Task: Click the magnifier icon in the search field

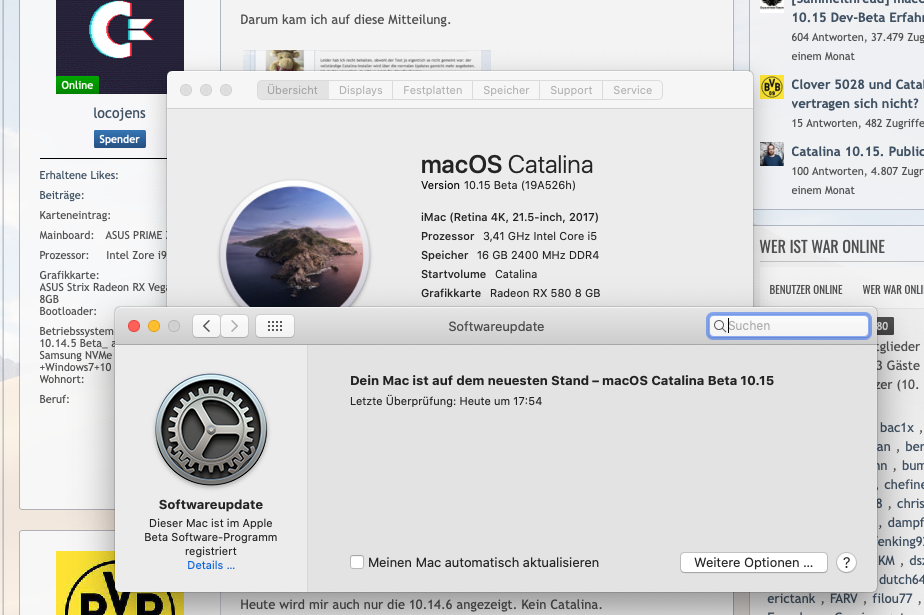Action: coord(719,326)
